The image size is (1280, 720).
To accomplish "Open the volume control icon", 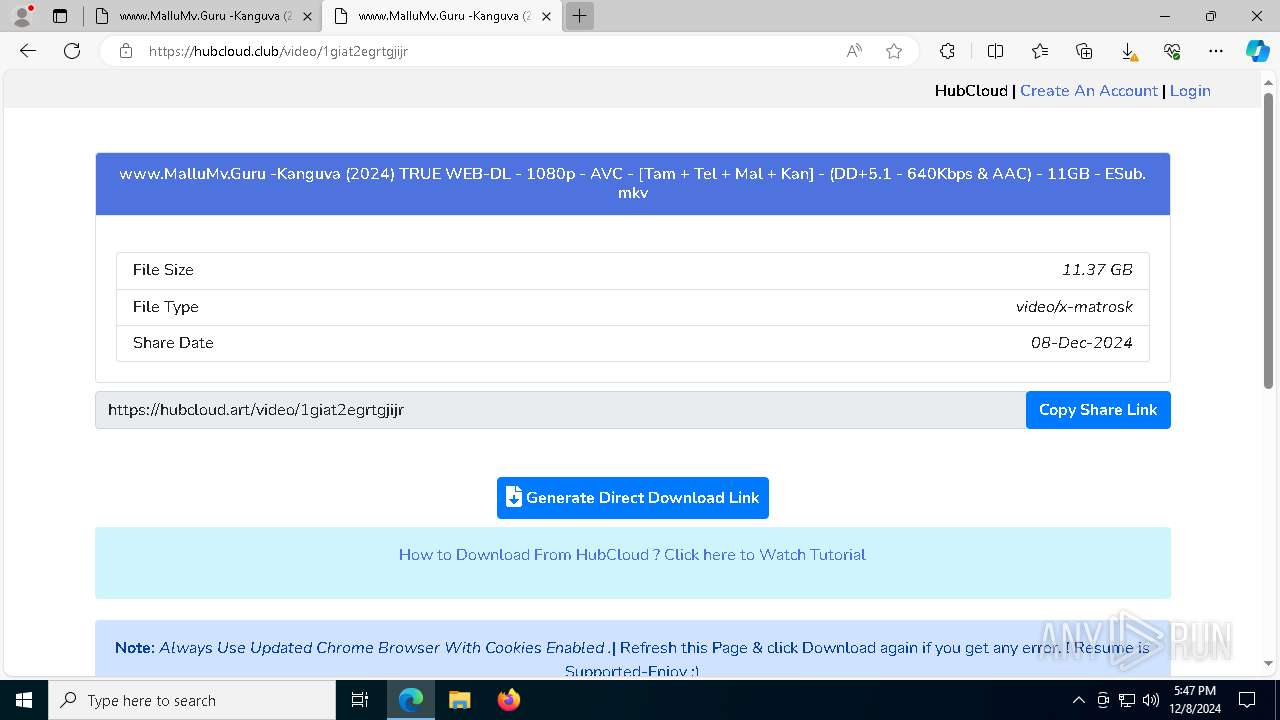I will 1151,700.
